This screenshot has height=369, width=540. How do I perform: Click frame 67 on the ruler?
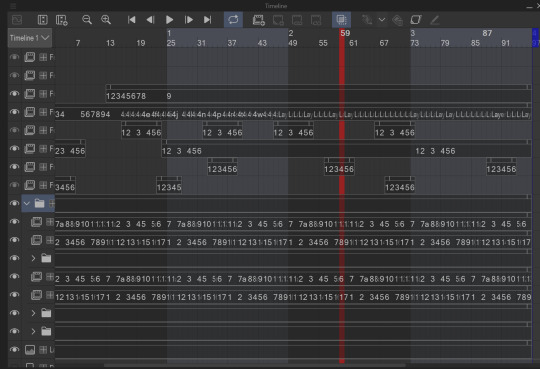coord(384,43)
